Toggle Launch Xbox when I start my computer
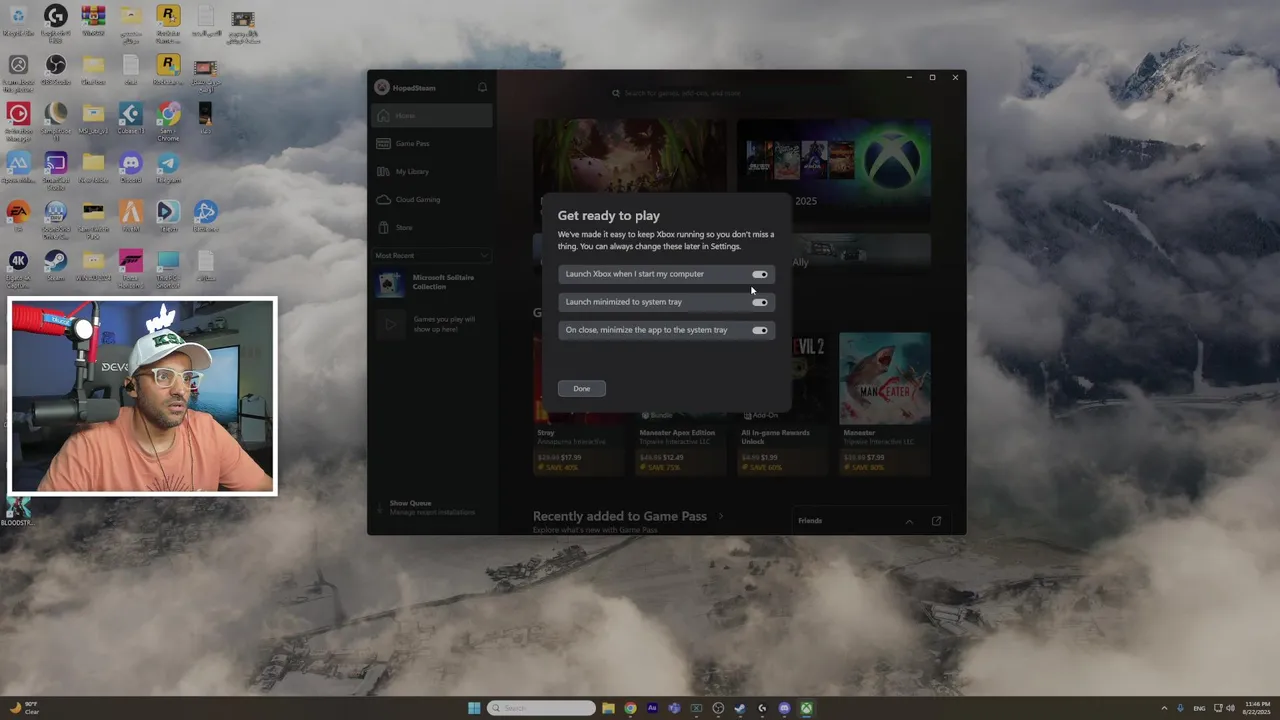Viewport: 1280px width, 720px height. pos(760,274)
